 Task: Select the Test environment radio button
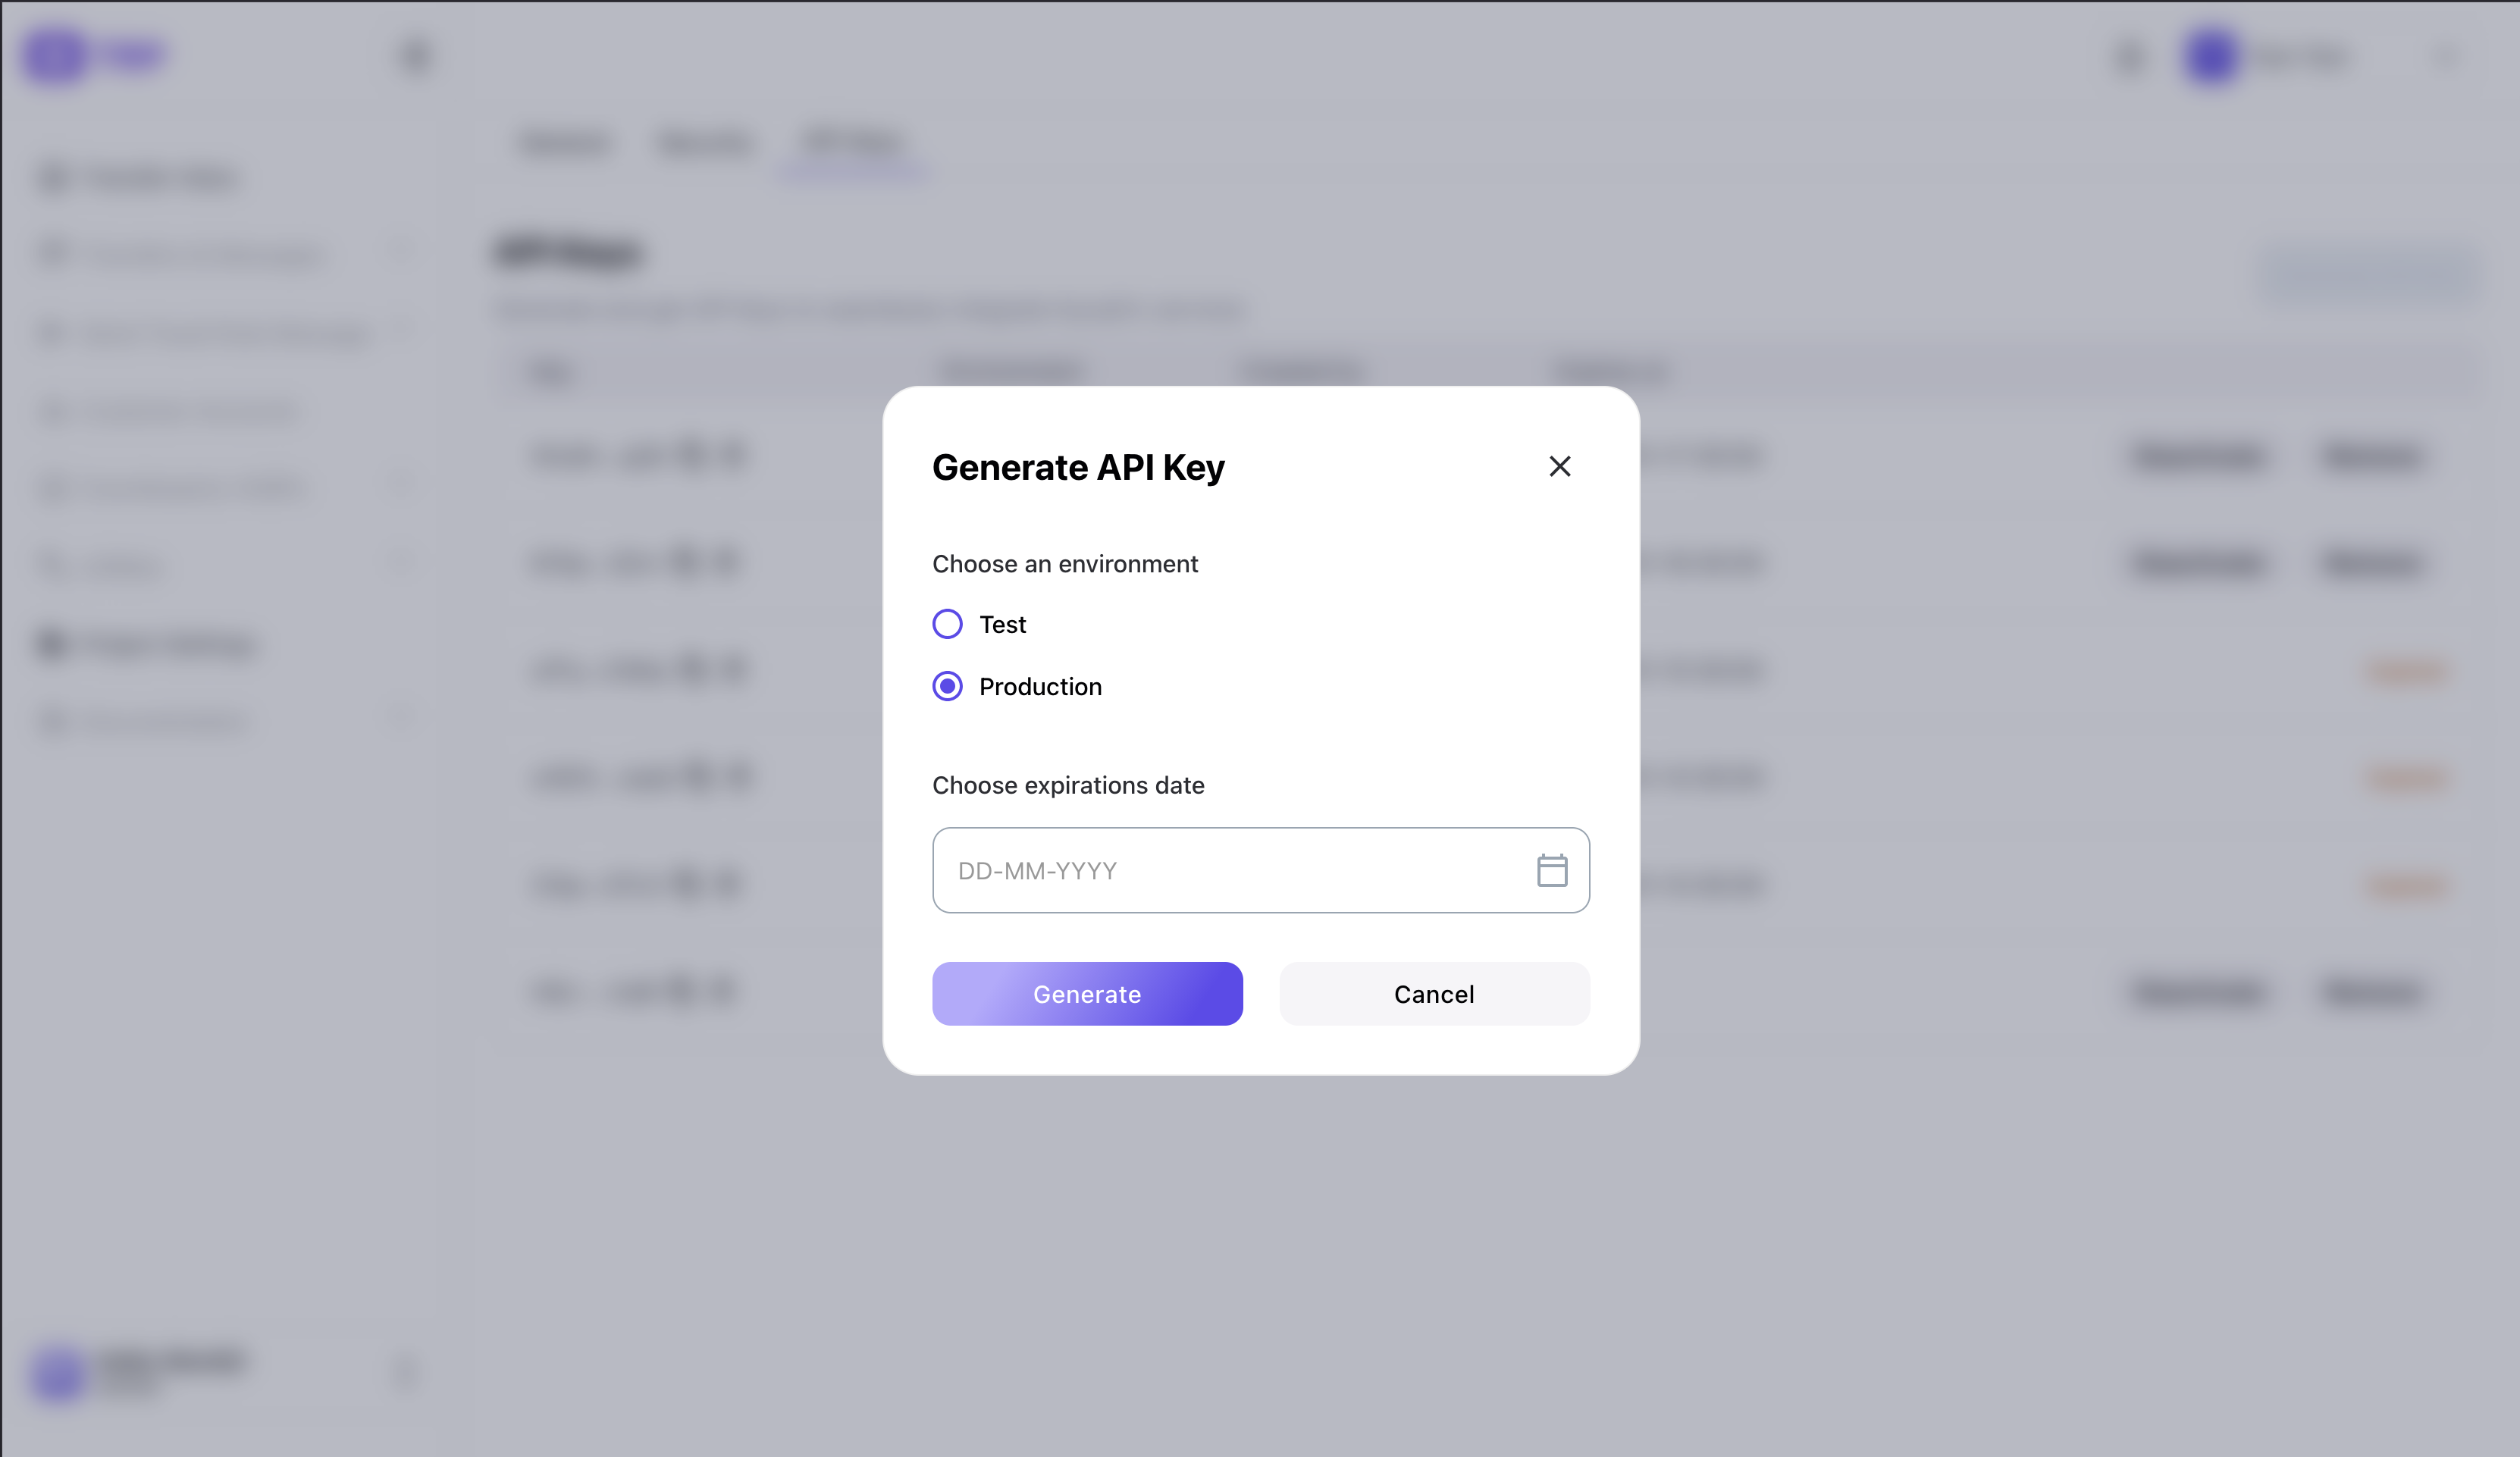[x=947, y=624]
